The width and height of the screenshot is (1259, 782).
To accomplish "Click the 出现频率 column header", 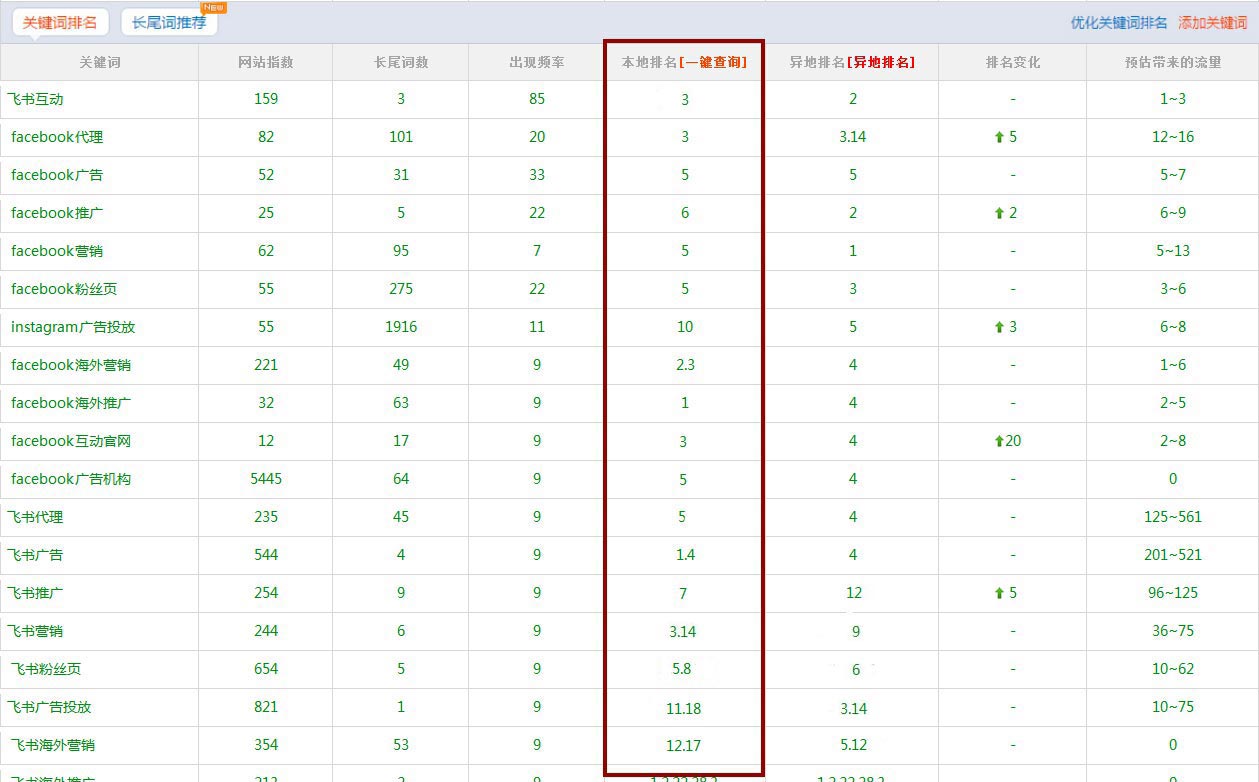I will [x=537, y=62].
